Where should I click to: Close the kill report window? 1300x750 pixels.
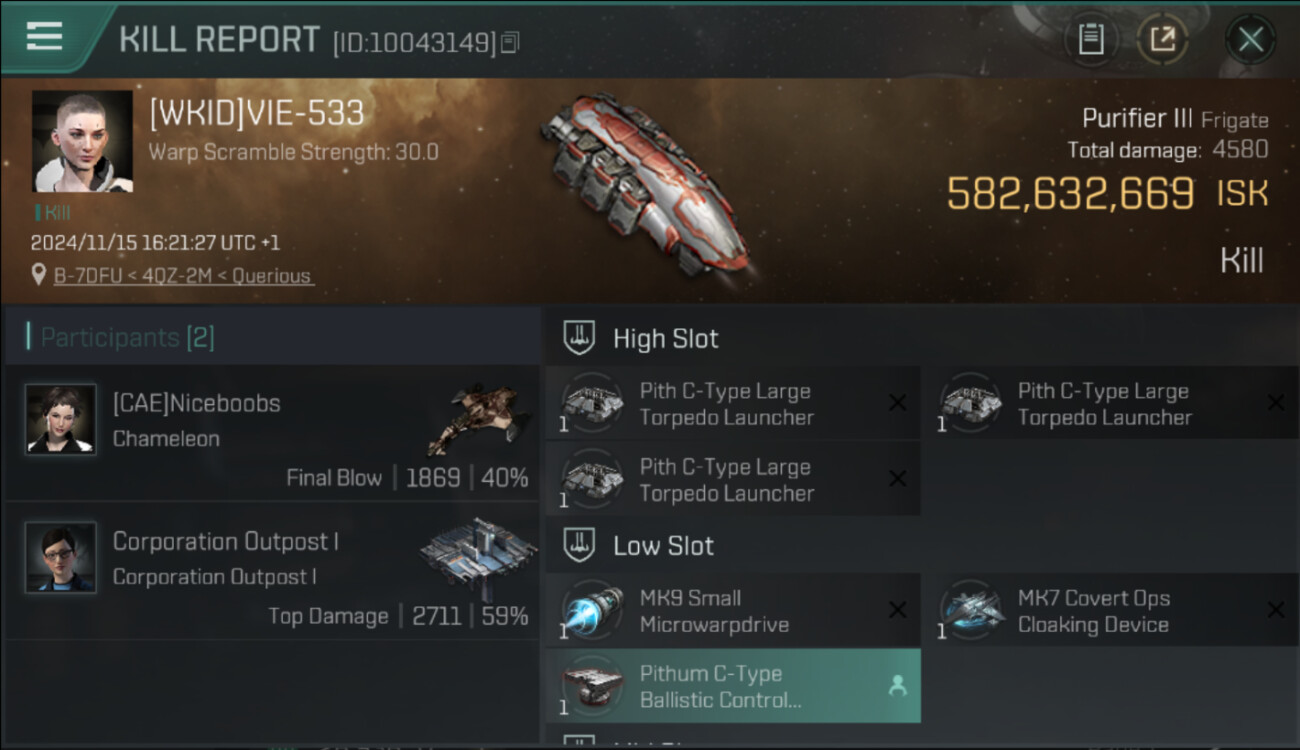click(1250, 40)
